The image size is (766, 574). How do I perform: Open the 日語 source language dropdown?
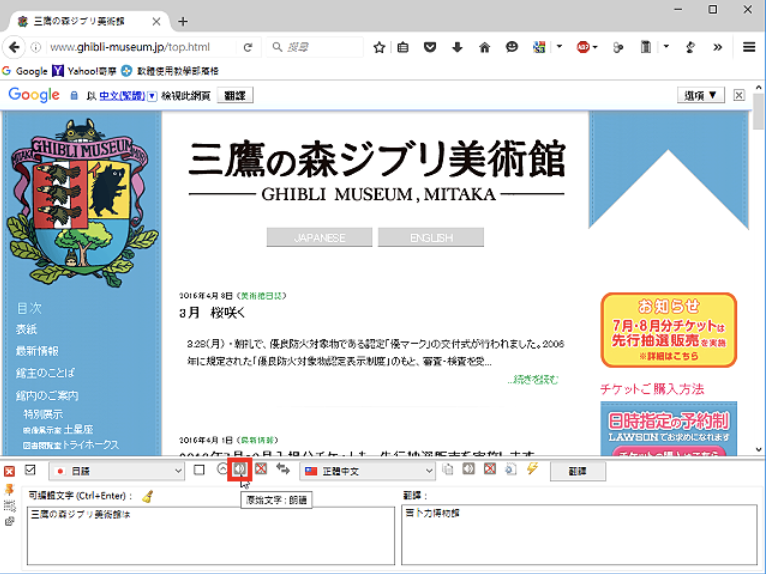[x=116, y=471]
